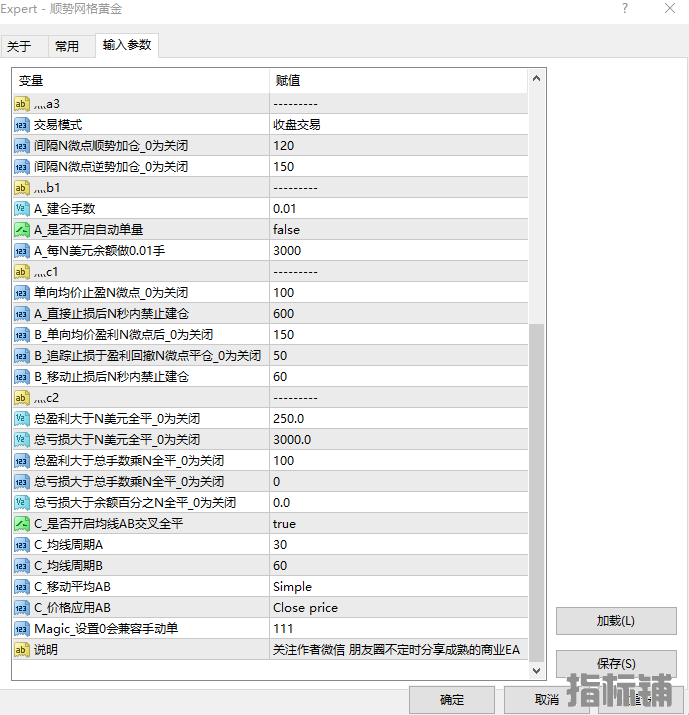The width and height of the screenshot is (689, 715).
Task: Close the Expert dialog window
Action: click(x=670, y=8)
